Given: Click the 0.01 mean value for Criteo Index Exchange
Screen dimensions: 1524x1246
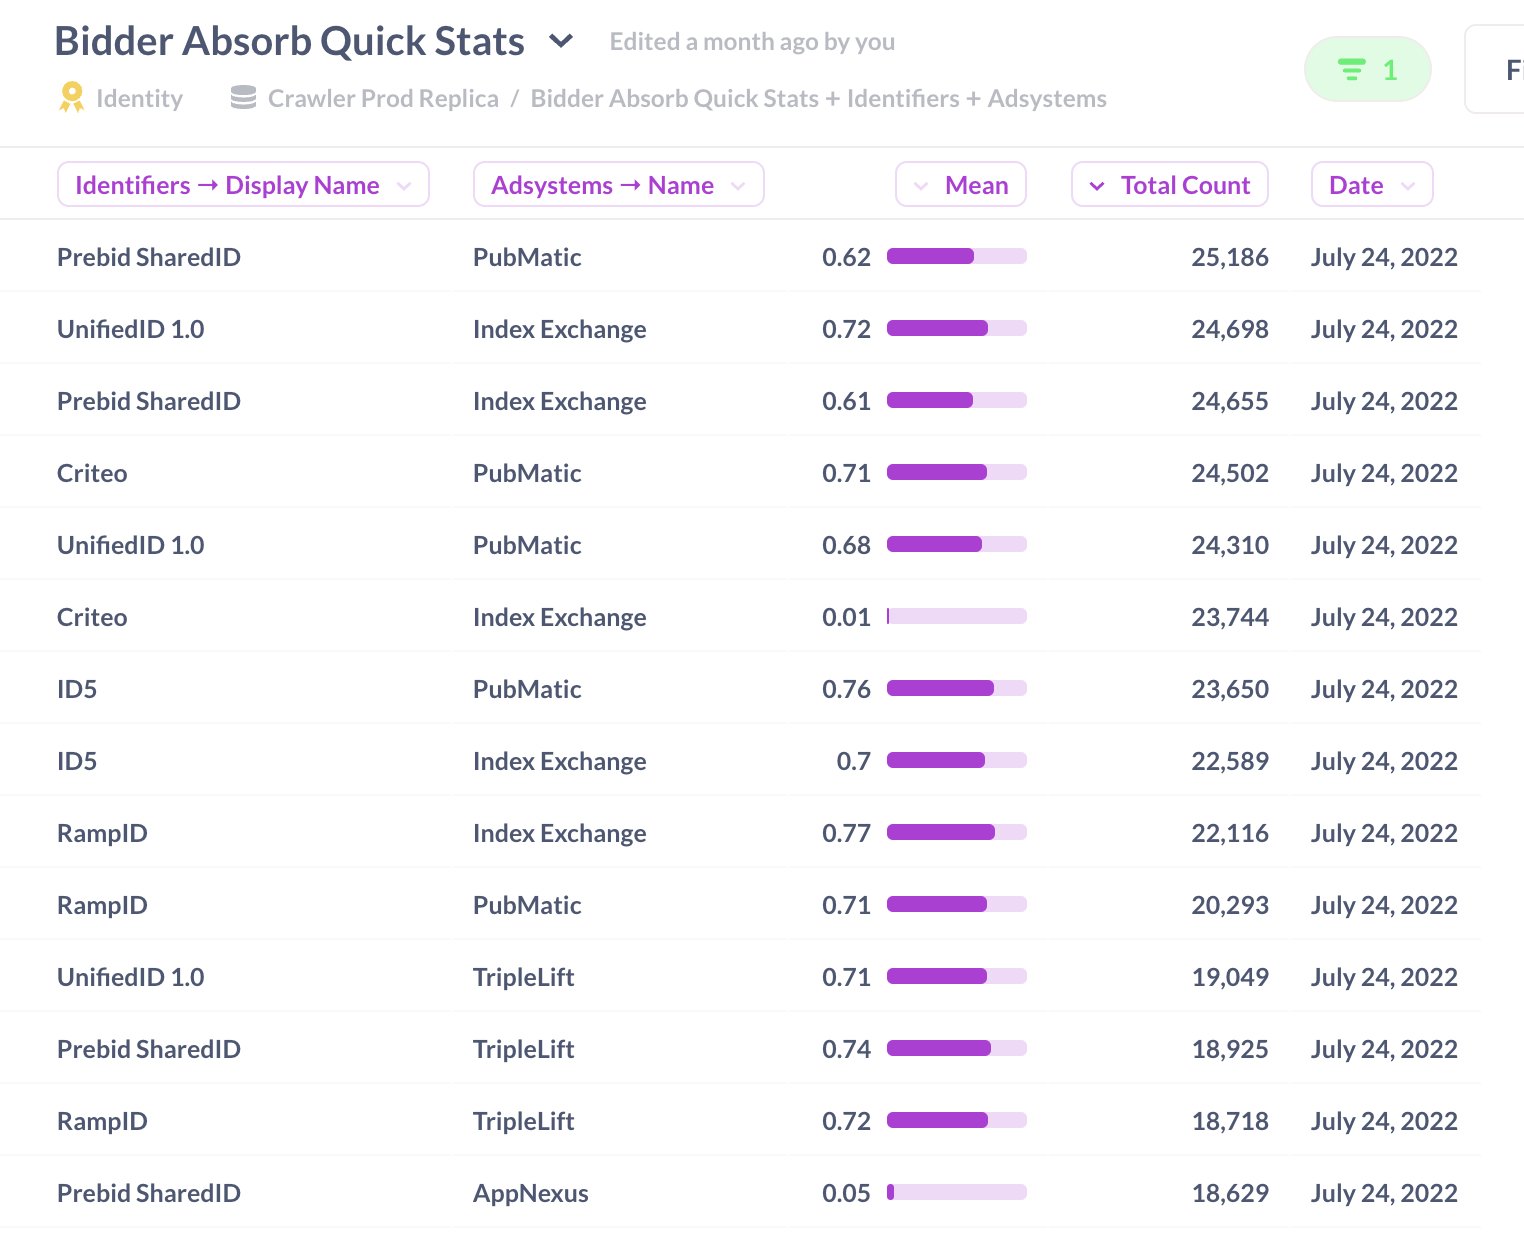Looking at the screenshot, I should click(847, 617).
